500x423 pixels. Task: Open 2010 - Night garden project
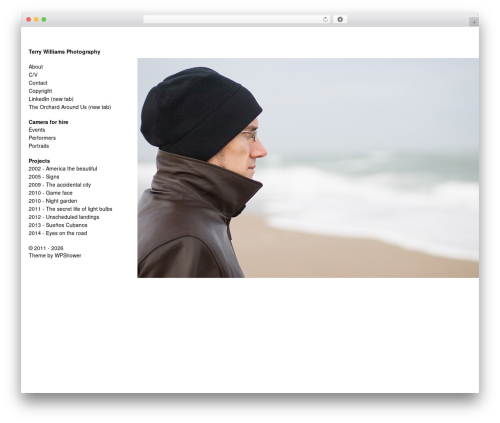click(x=53, y=201)
